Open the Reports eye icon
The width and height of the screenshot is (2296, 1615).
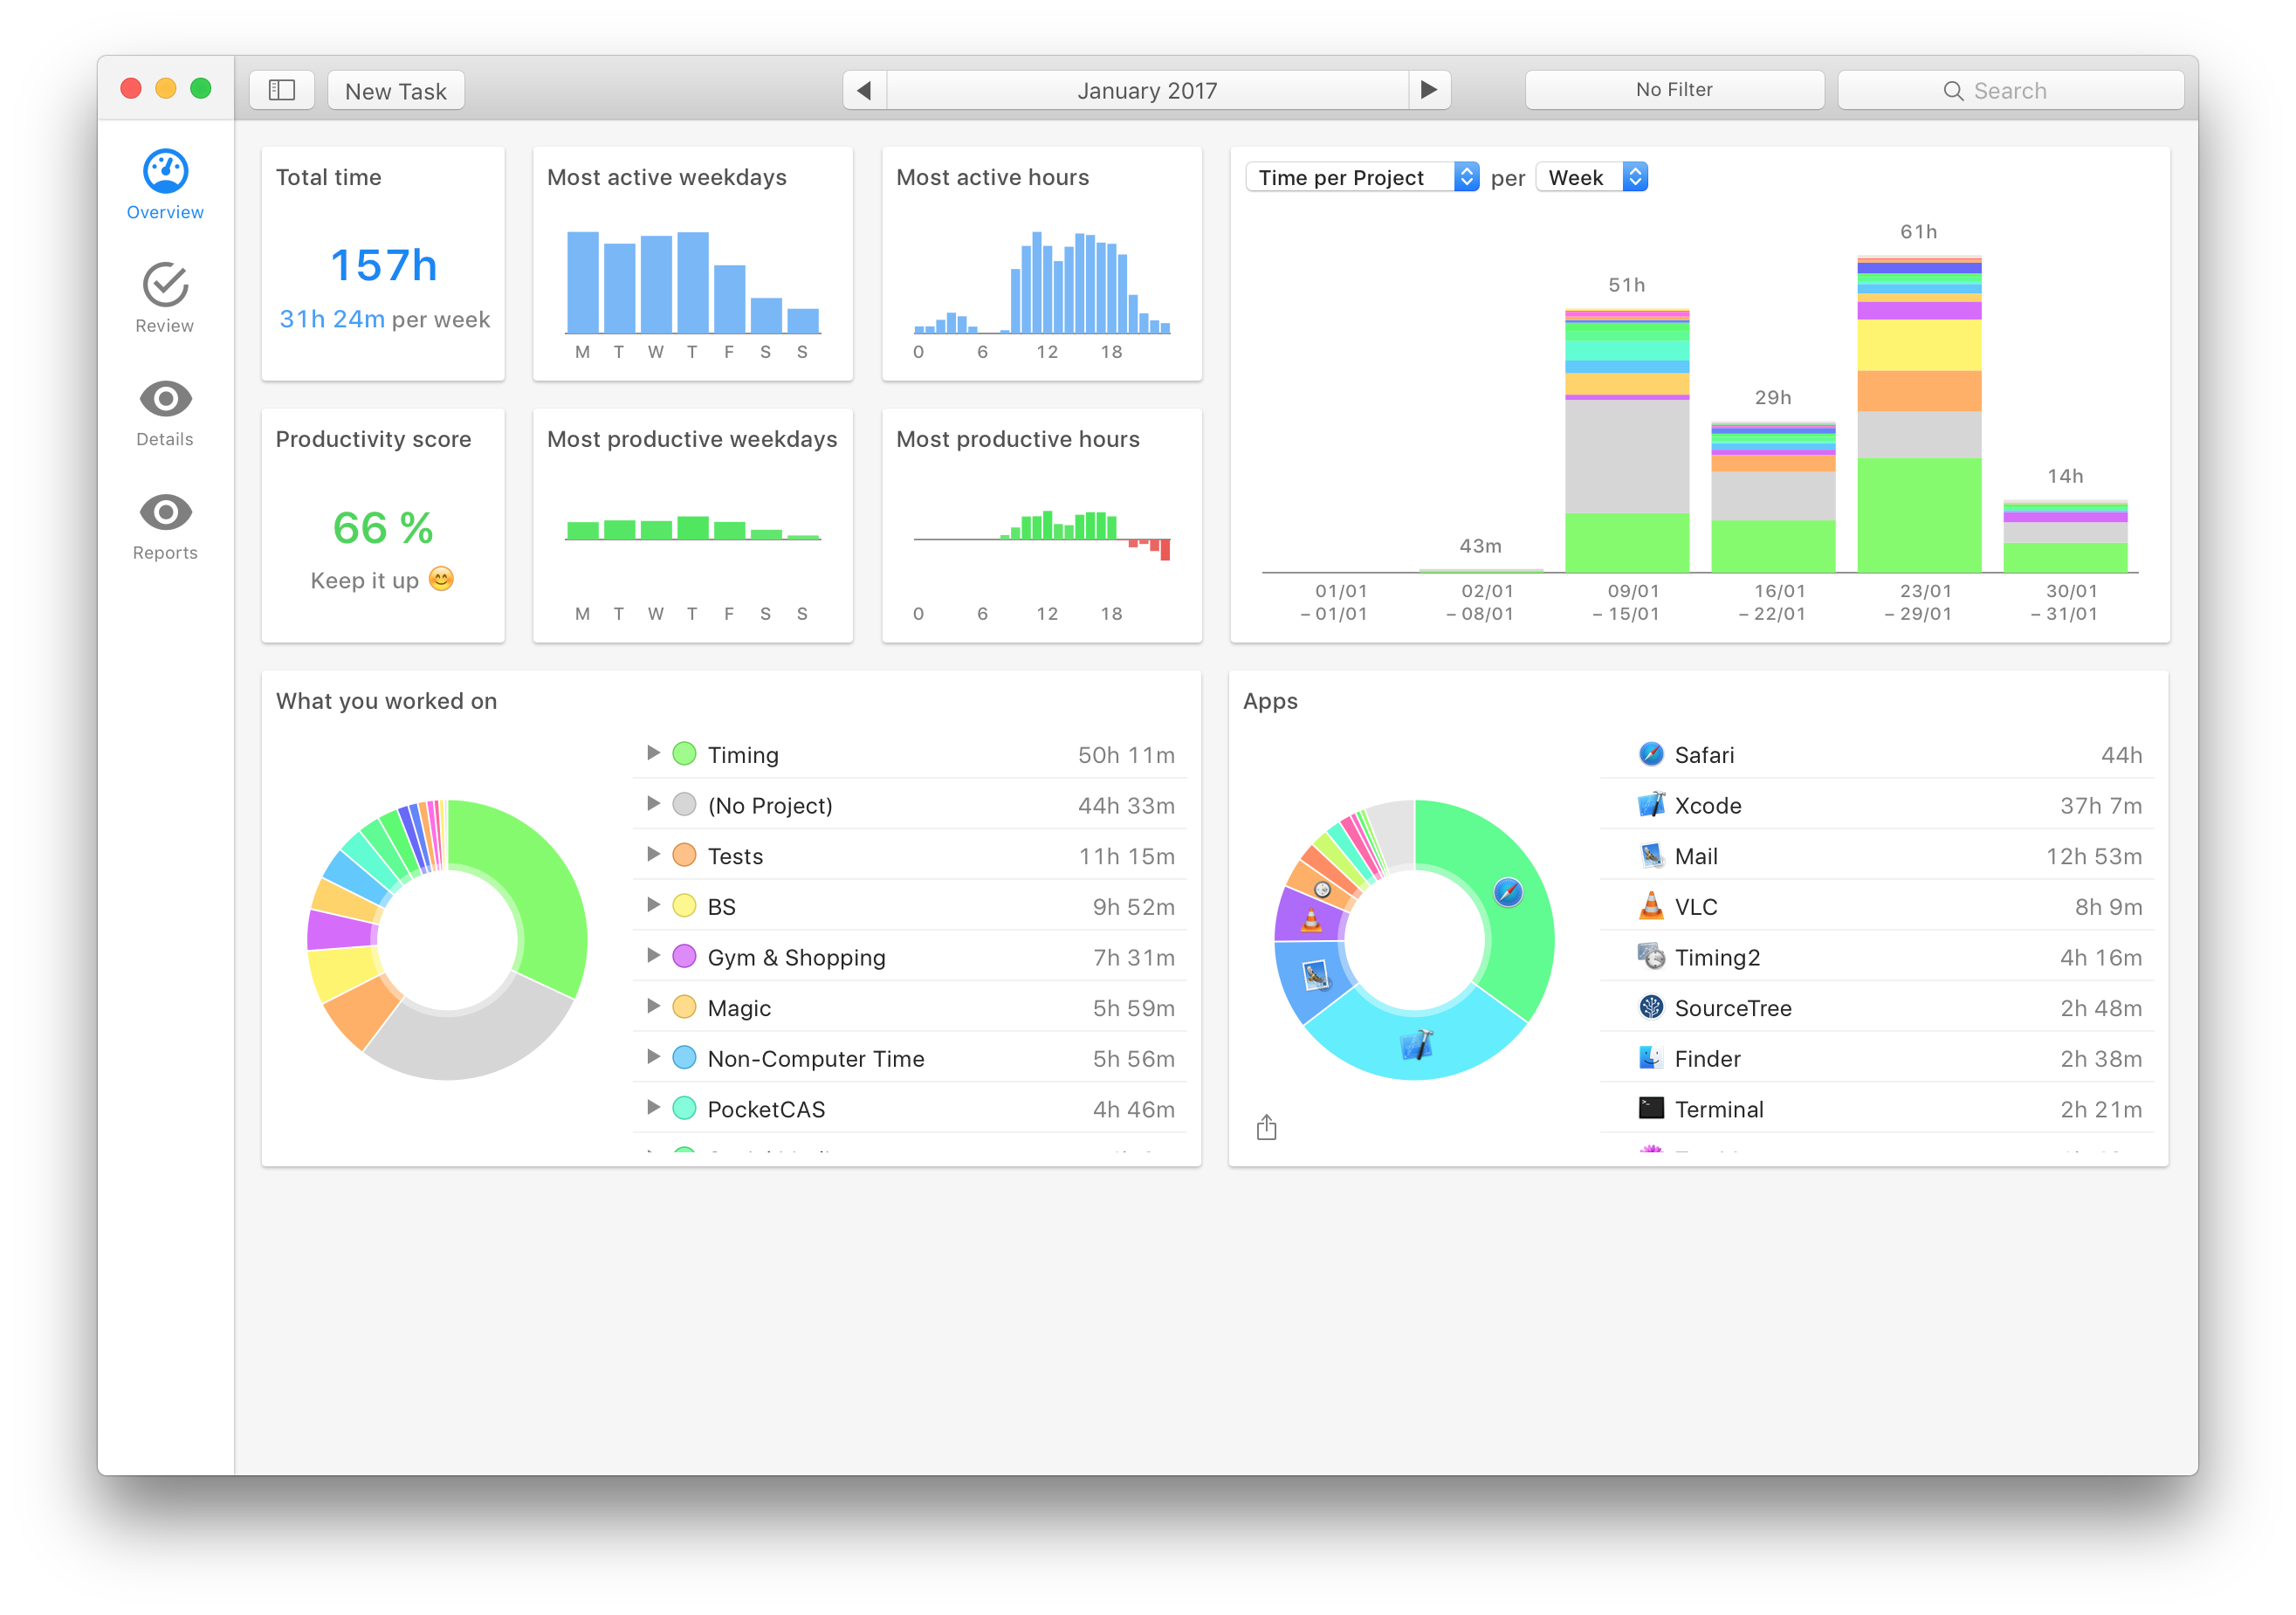(x=165, y=513)
